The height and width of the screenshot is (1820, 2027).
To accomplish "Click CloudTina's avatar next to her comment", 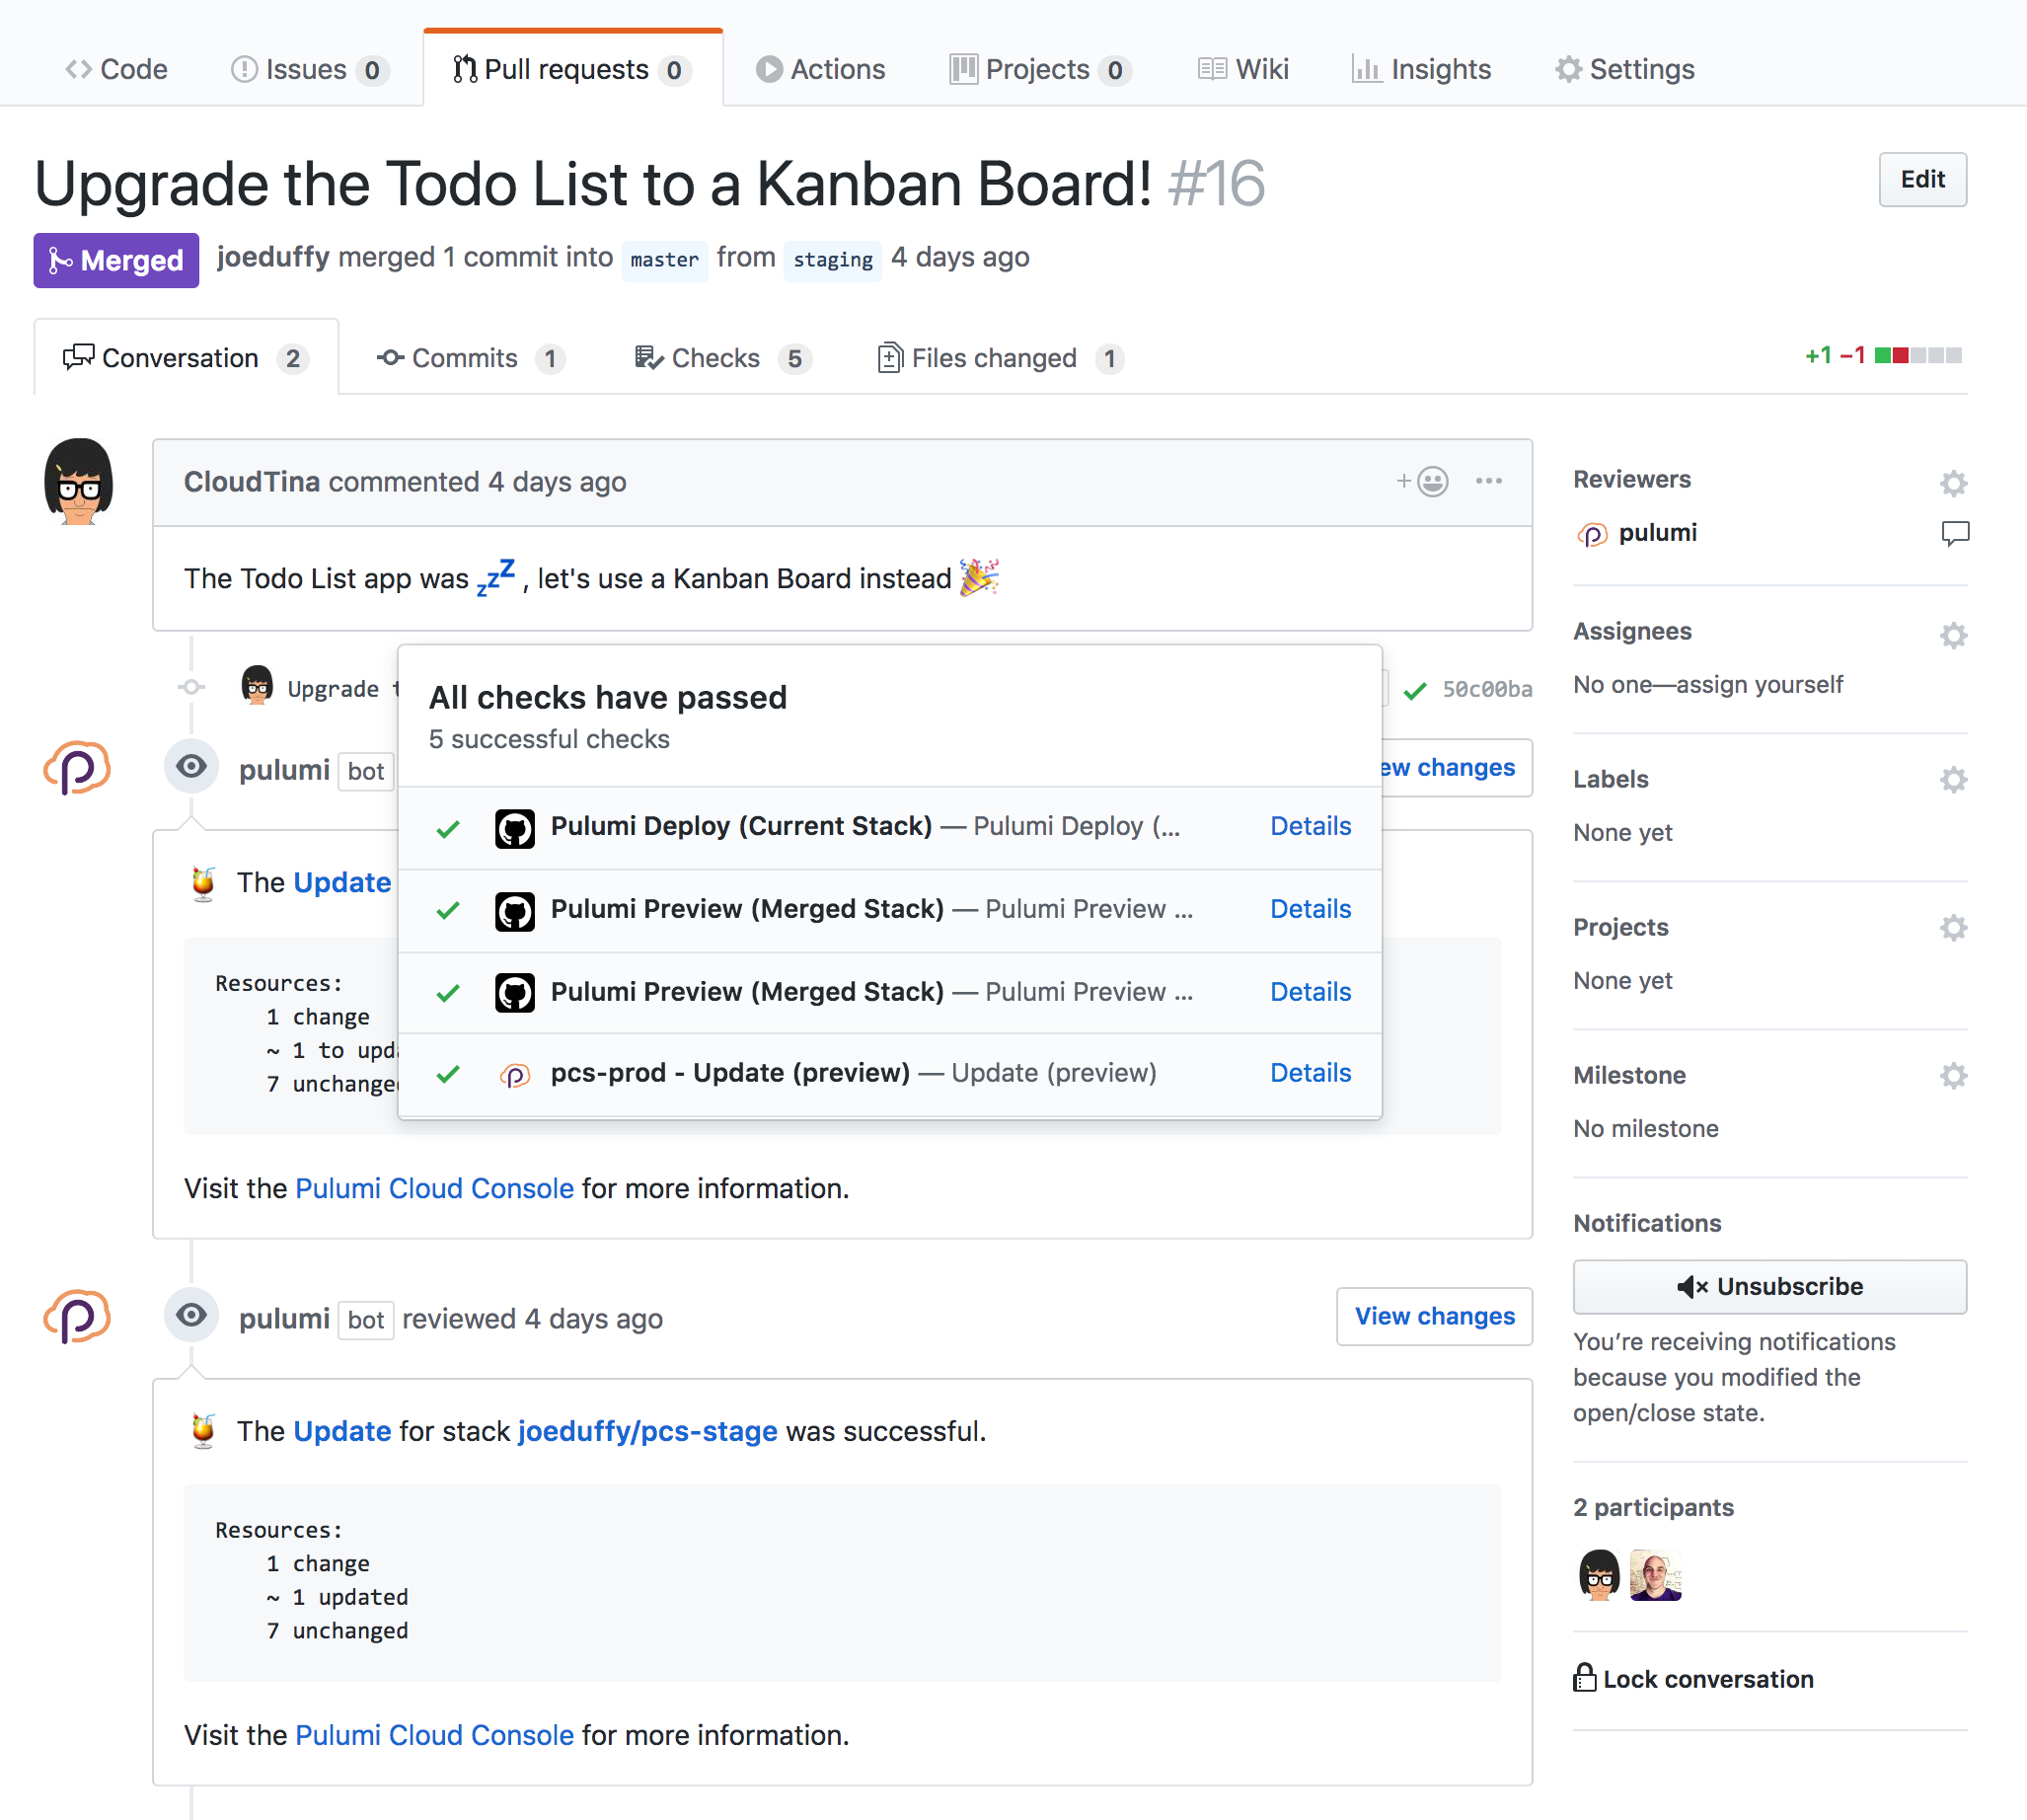I will [78, 482].
